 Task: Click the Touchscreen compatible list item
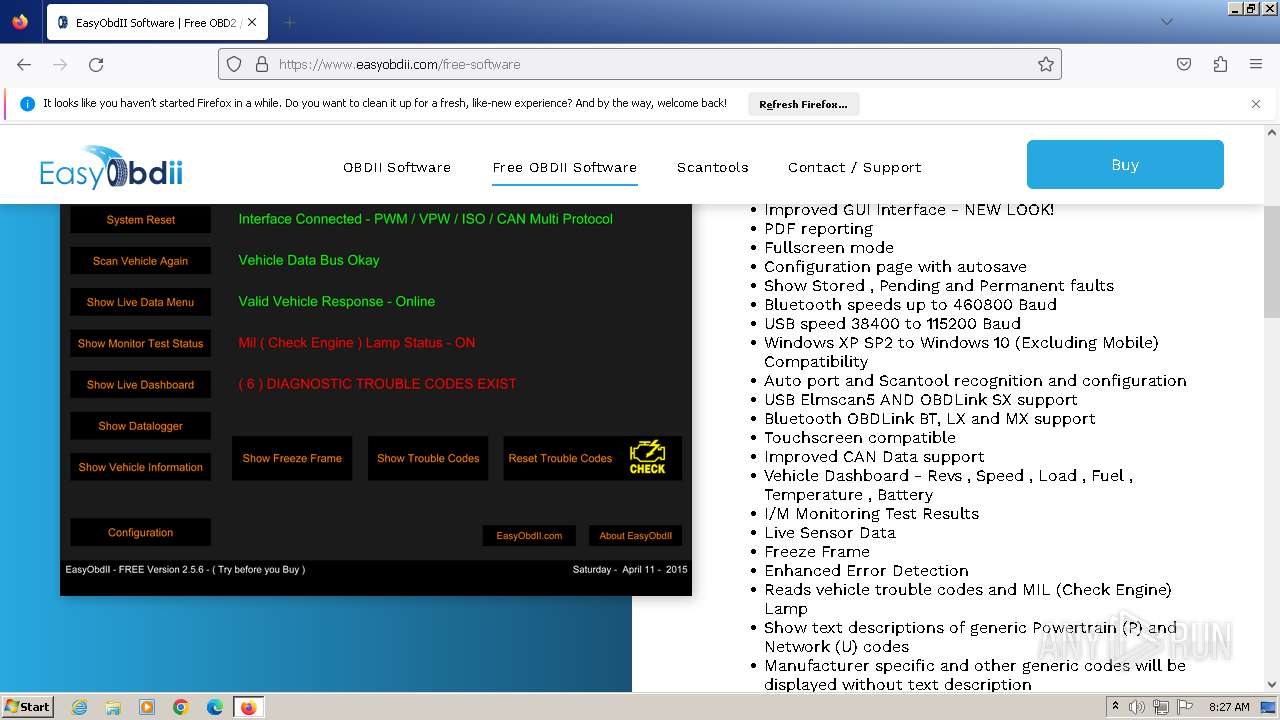(x=860, y=437)
